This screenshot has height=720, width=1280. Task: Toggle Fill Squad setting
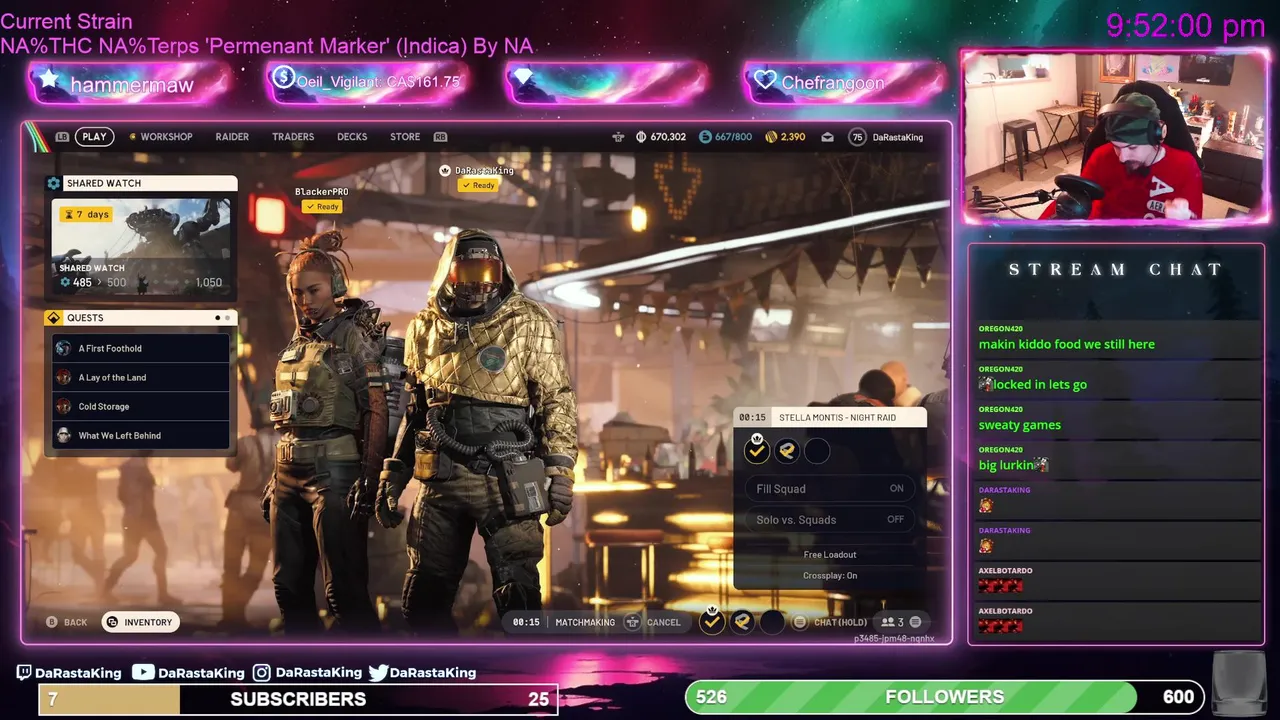[830, 489]
